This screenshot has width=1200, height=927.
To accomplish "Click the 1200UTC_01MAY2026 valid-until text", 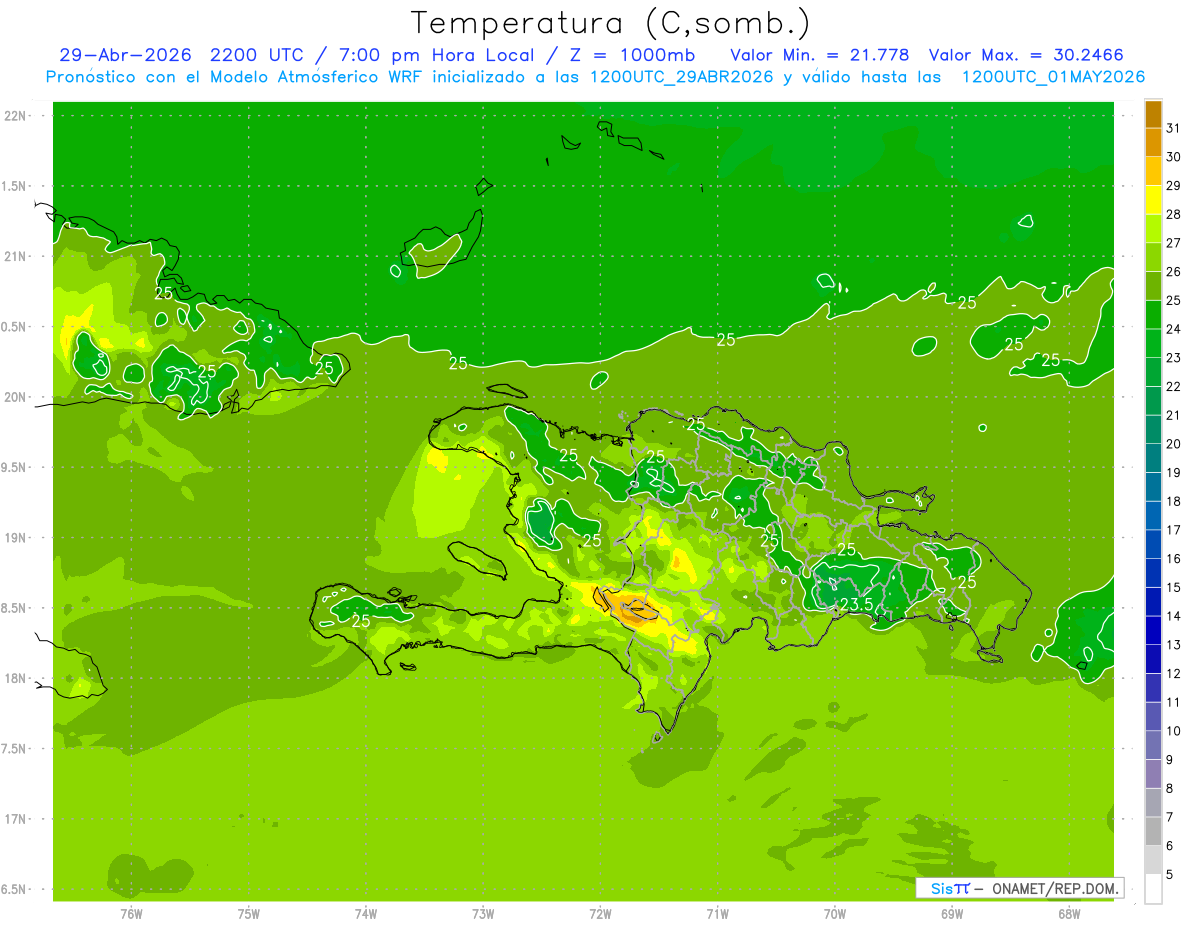I will click(x=1053, y=77).
